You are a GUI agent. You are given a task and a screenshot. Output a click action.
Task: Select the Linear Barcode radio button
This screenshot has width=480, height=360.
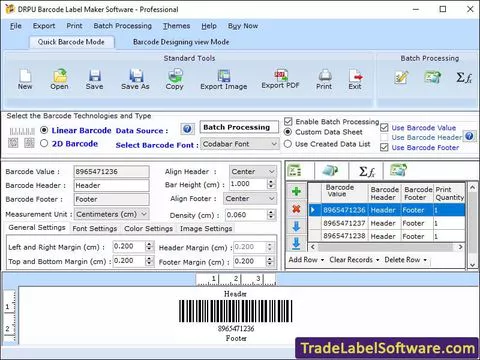[x=44, y=130]
